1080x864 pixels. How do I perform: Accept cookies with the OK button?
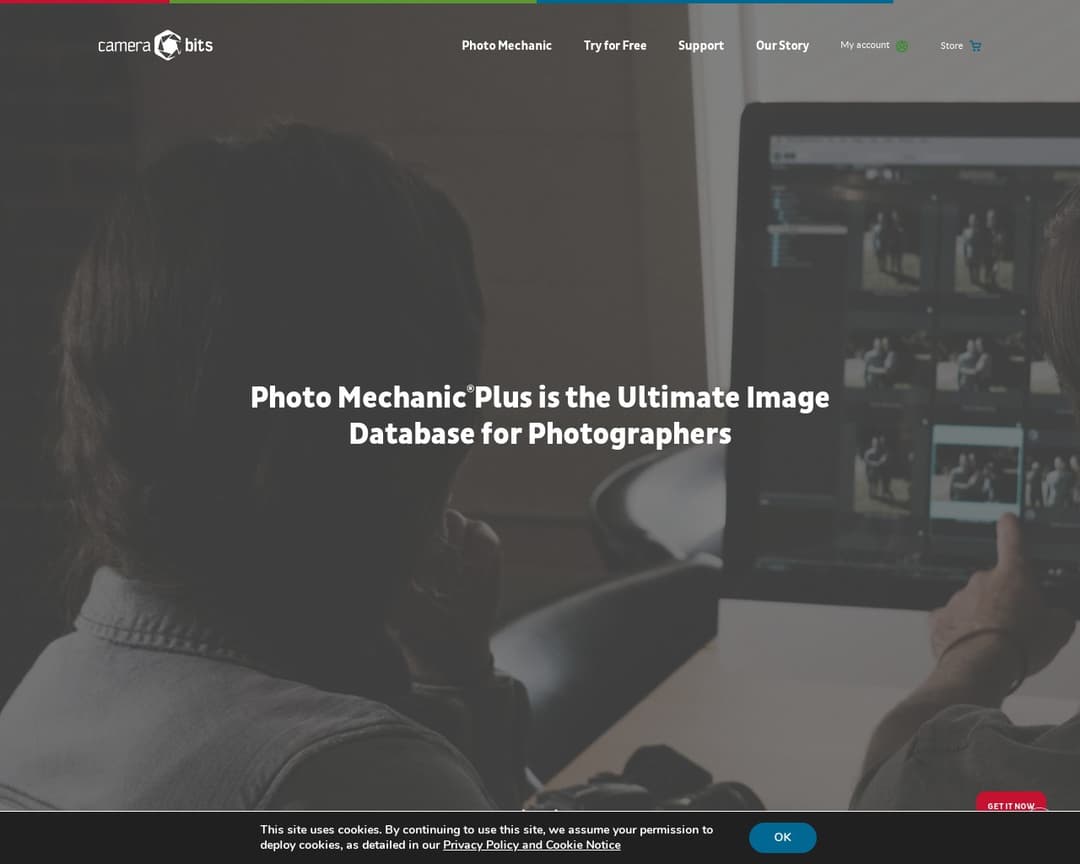[783, 837]
